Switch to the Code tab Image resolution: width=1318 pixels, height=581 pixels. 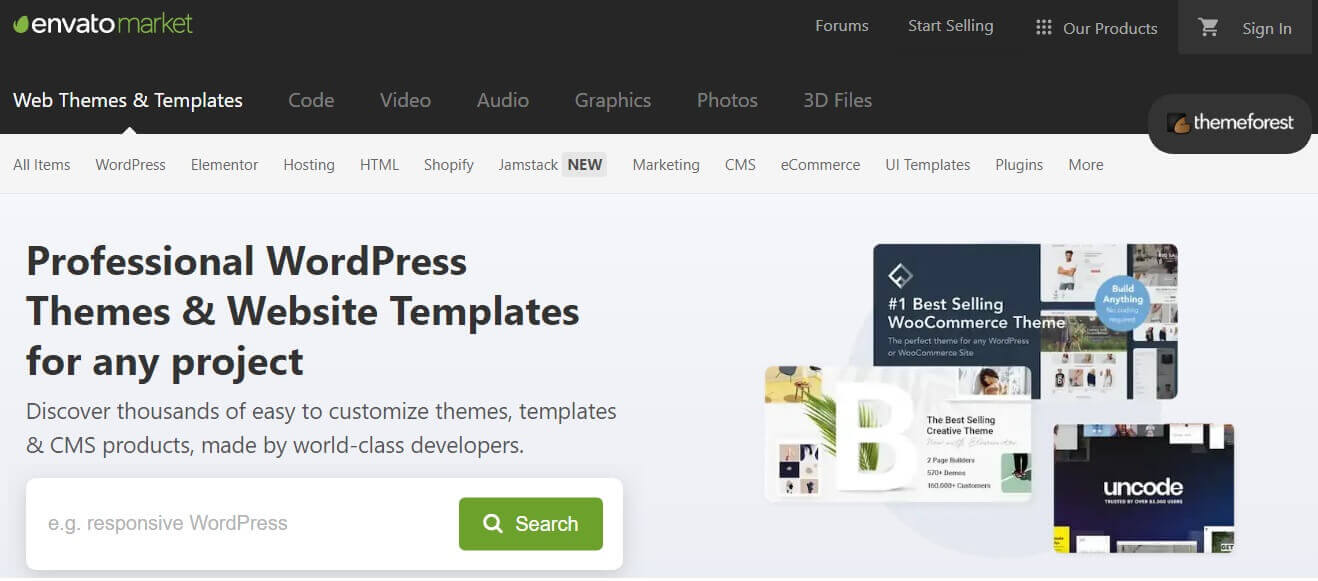pyautogui.click(x=311, y=100)
